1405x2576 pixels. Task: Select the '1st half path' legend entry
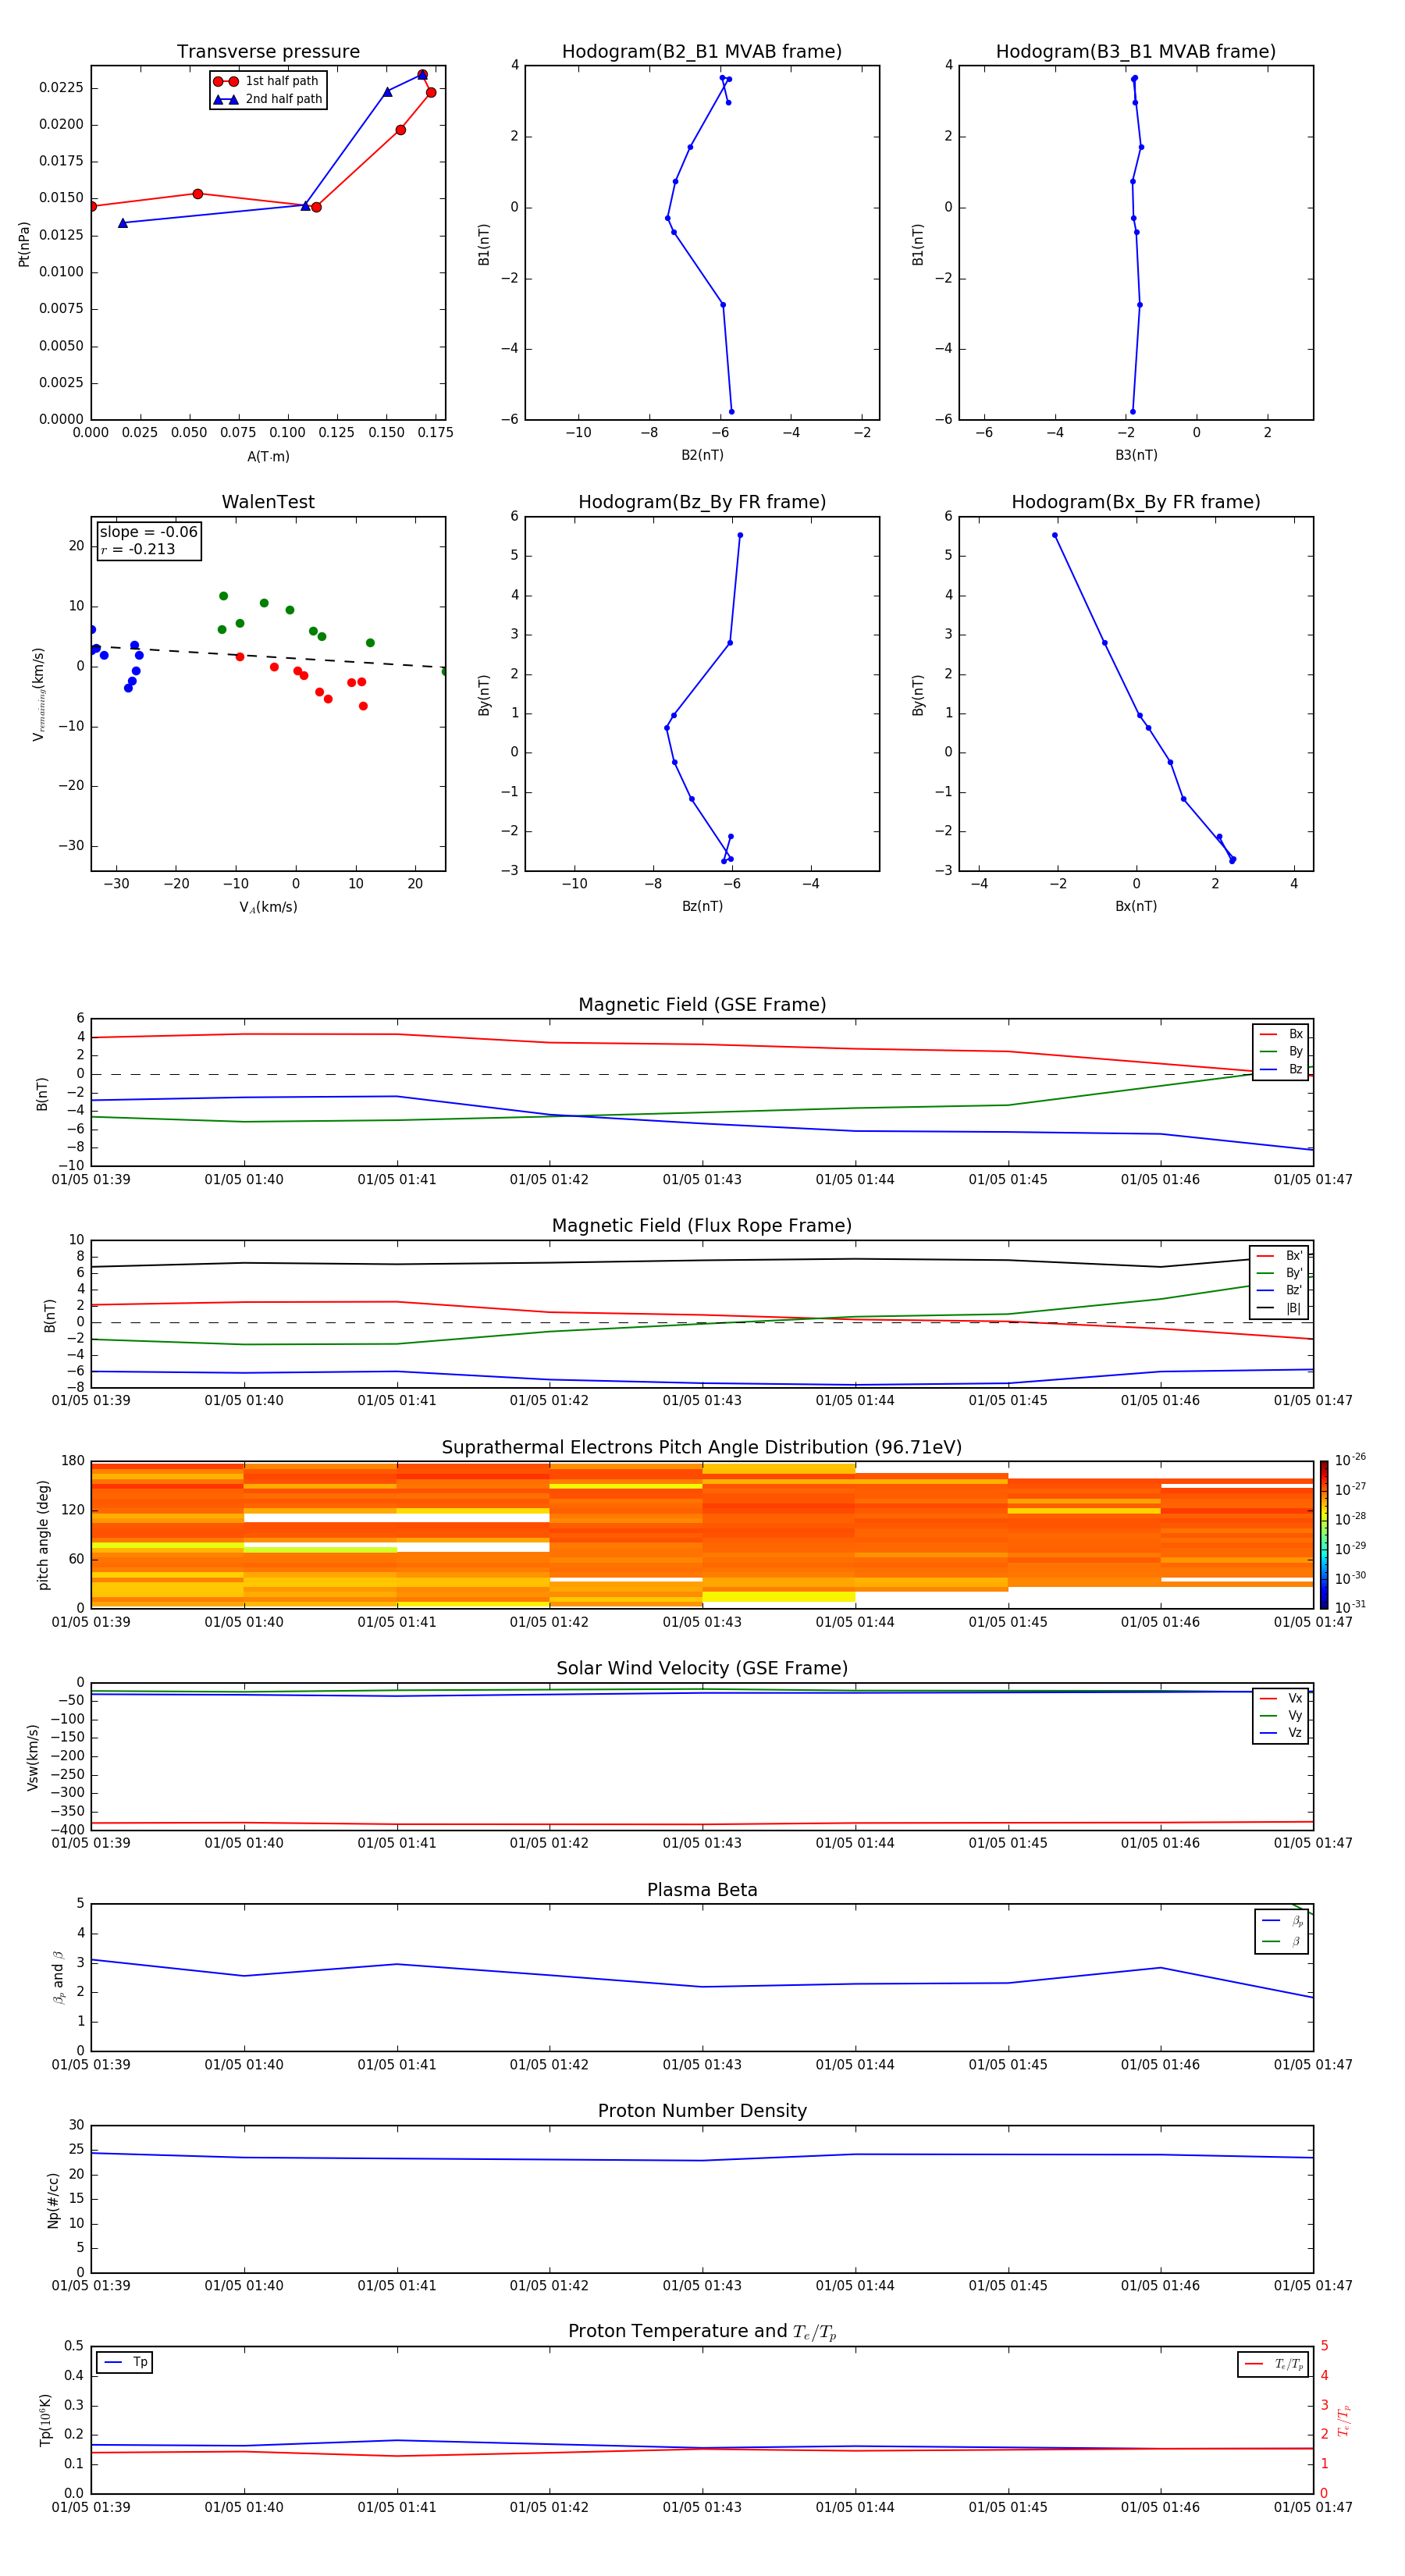(266, 81)
